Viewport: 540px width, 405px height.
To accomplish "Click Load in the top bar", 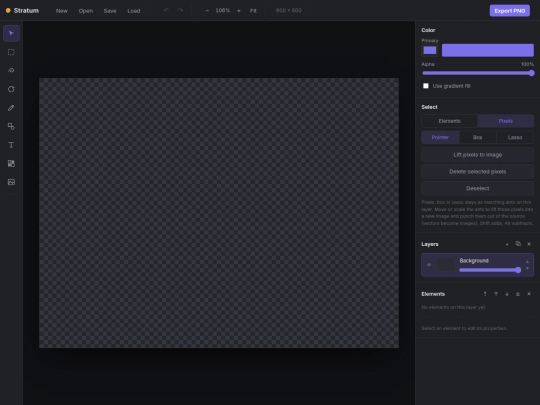I will [x=134, y=11].
